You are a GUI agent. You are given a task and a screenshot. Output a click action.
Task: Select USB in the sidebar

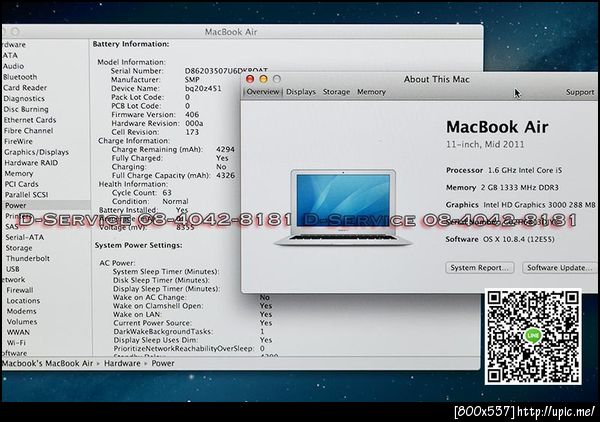pyautogui.click(x=13, y=269)
